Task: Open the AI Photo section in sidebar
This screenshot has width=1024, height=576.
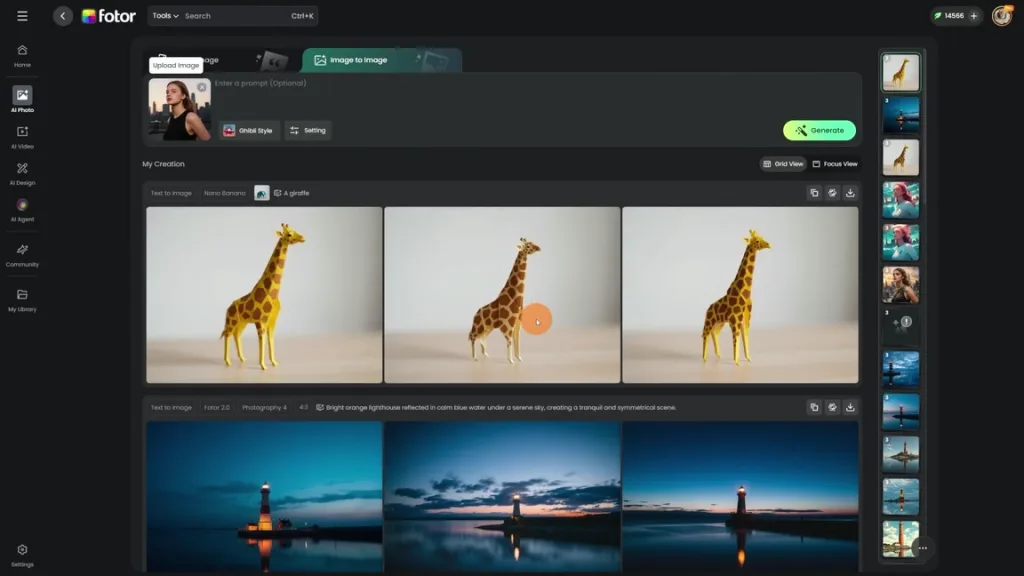Action: point(22,97)
